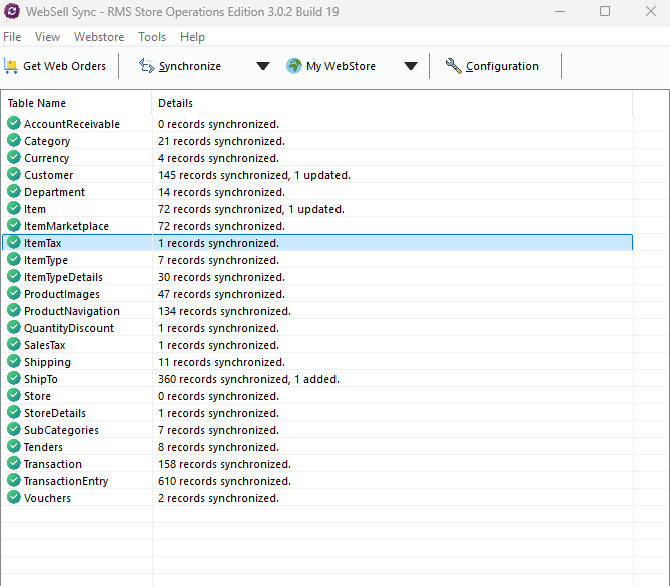Viewport: 670px width, 586px height.
Task: Open the Tools menu
Action: (152, 37)
